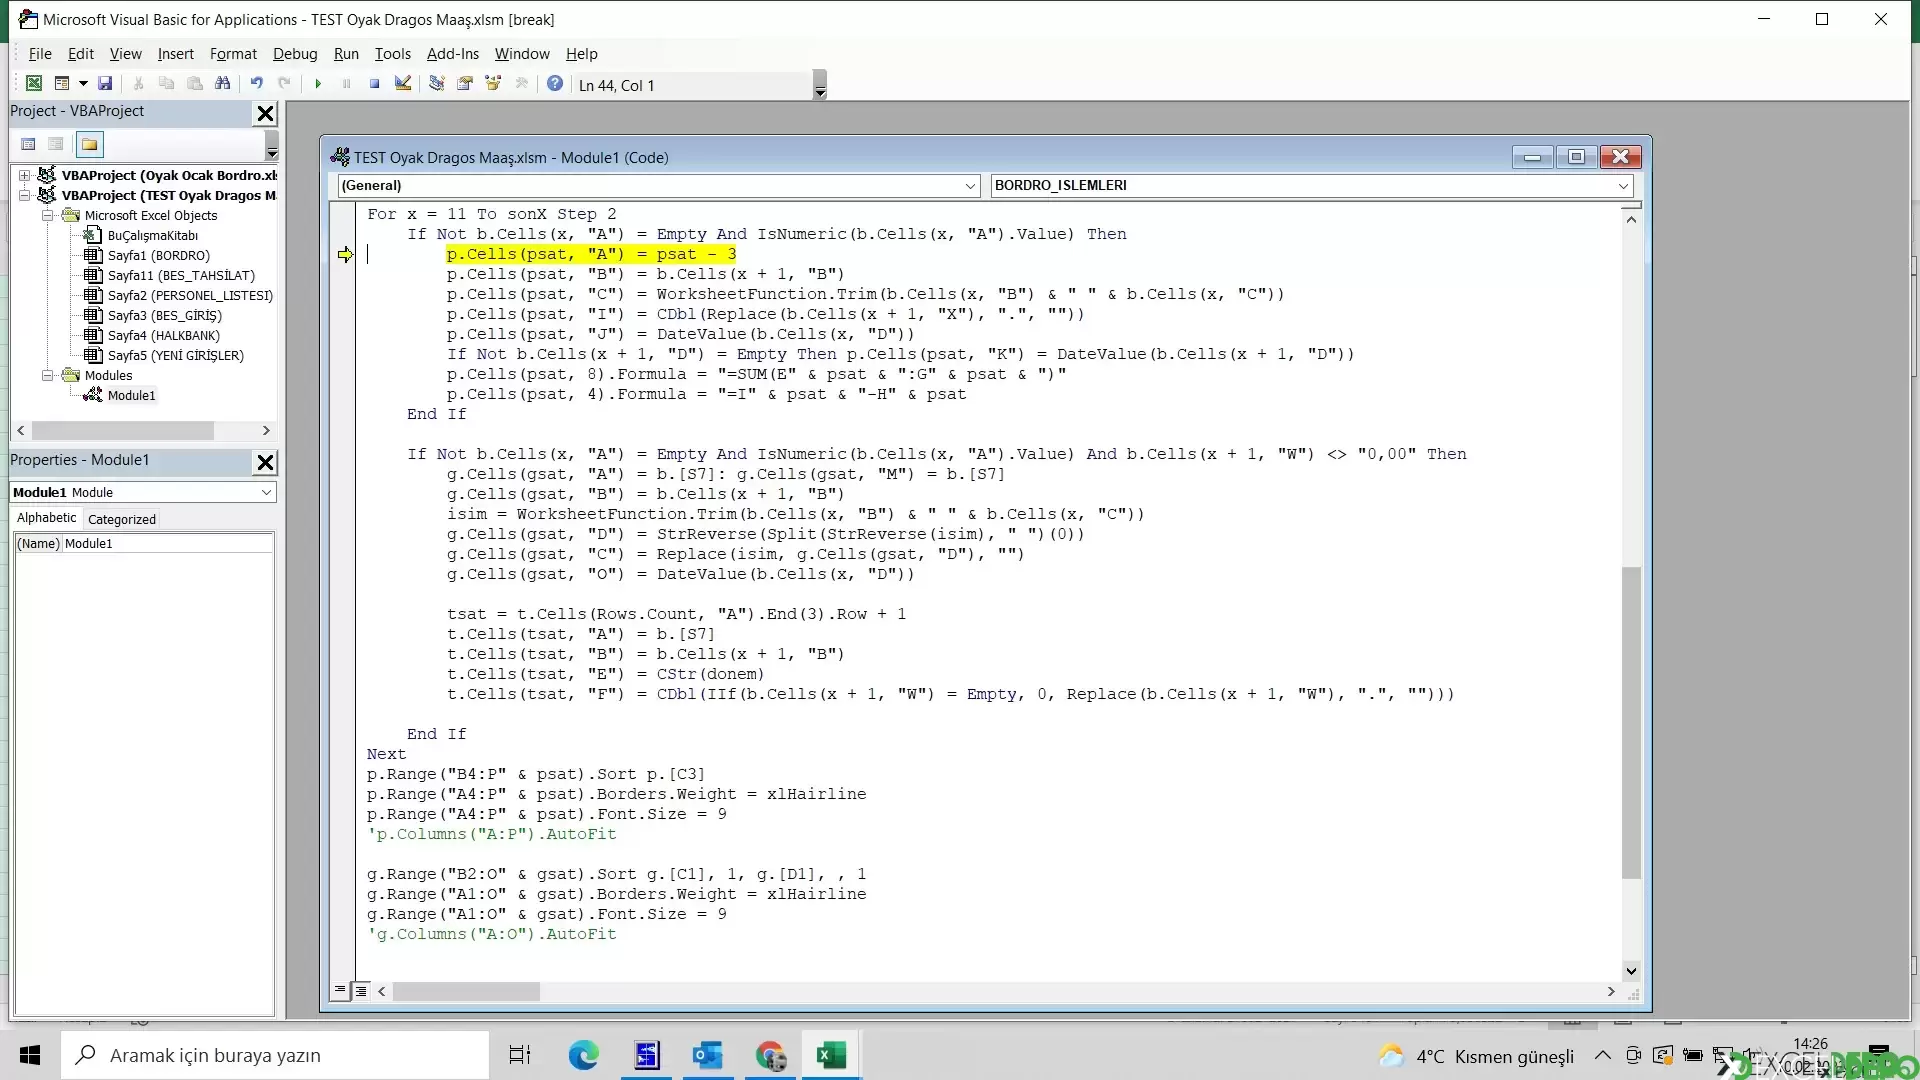Undo the last action with the blue arrow
This screenshot has height=1080, width=1920.
tap(257, 84)
